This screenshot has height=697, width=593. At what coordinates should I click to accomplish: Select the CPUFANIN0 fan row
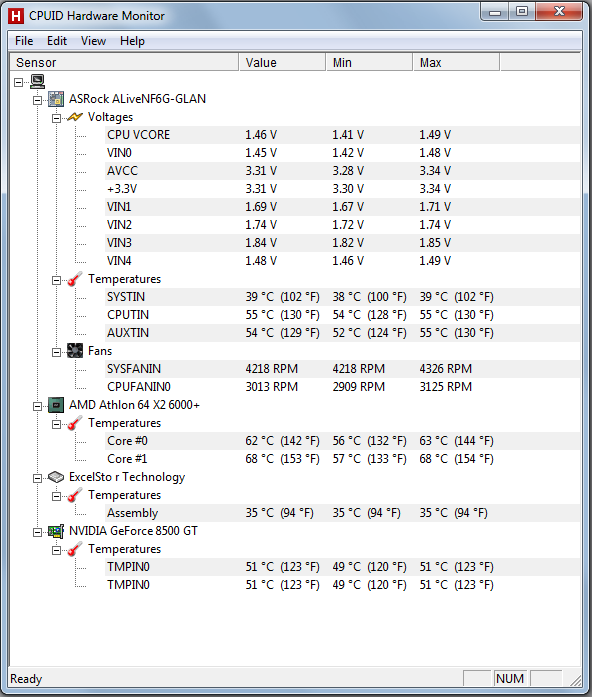coord(342,387)
